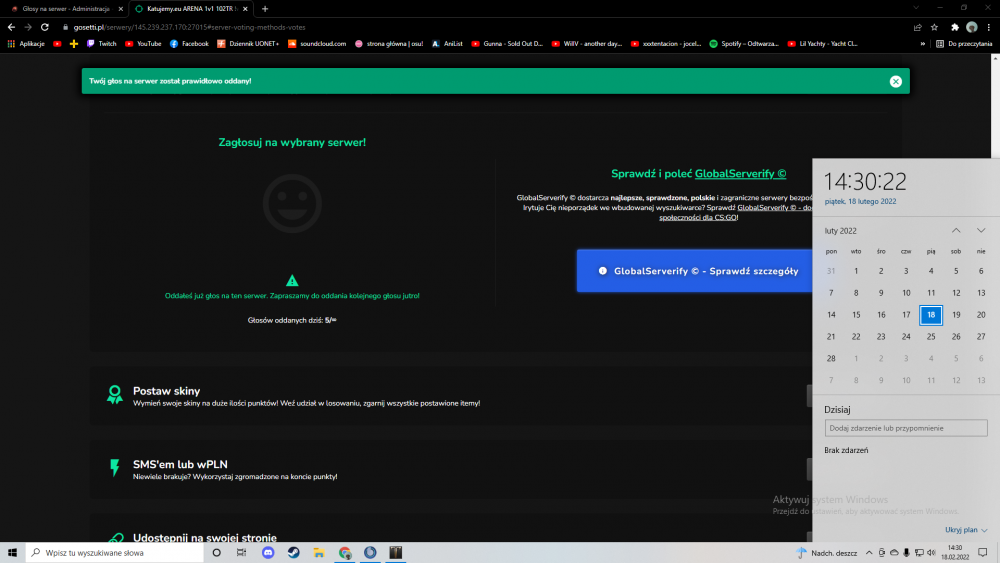Open a new browser tab

265,9
